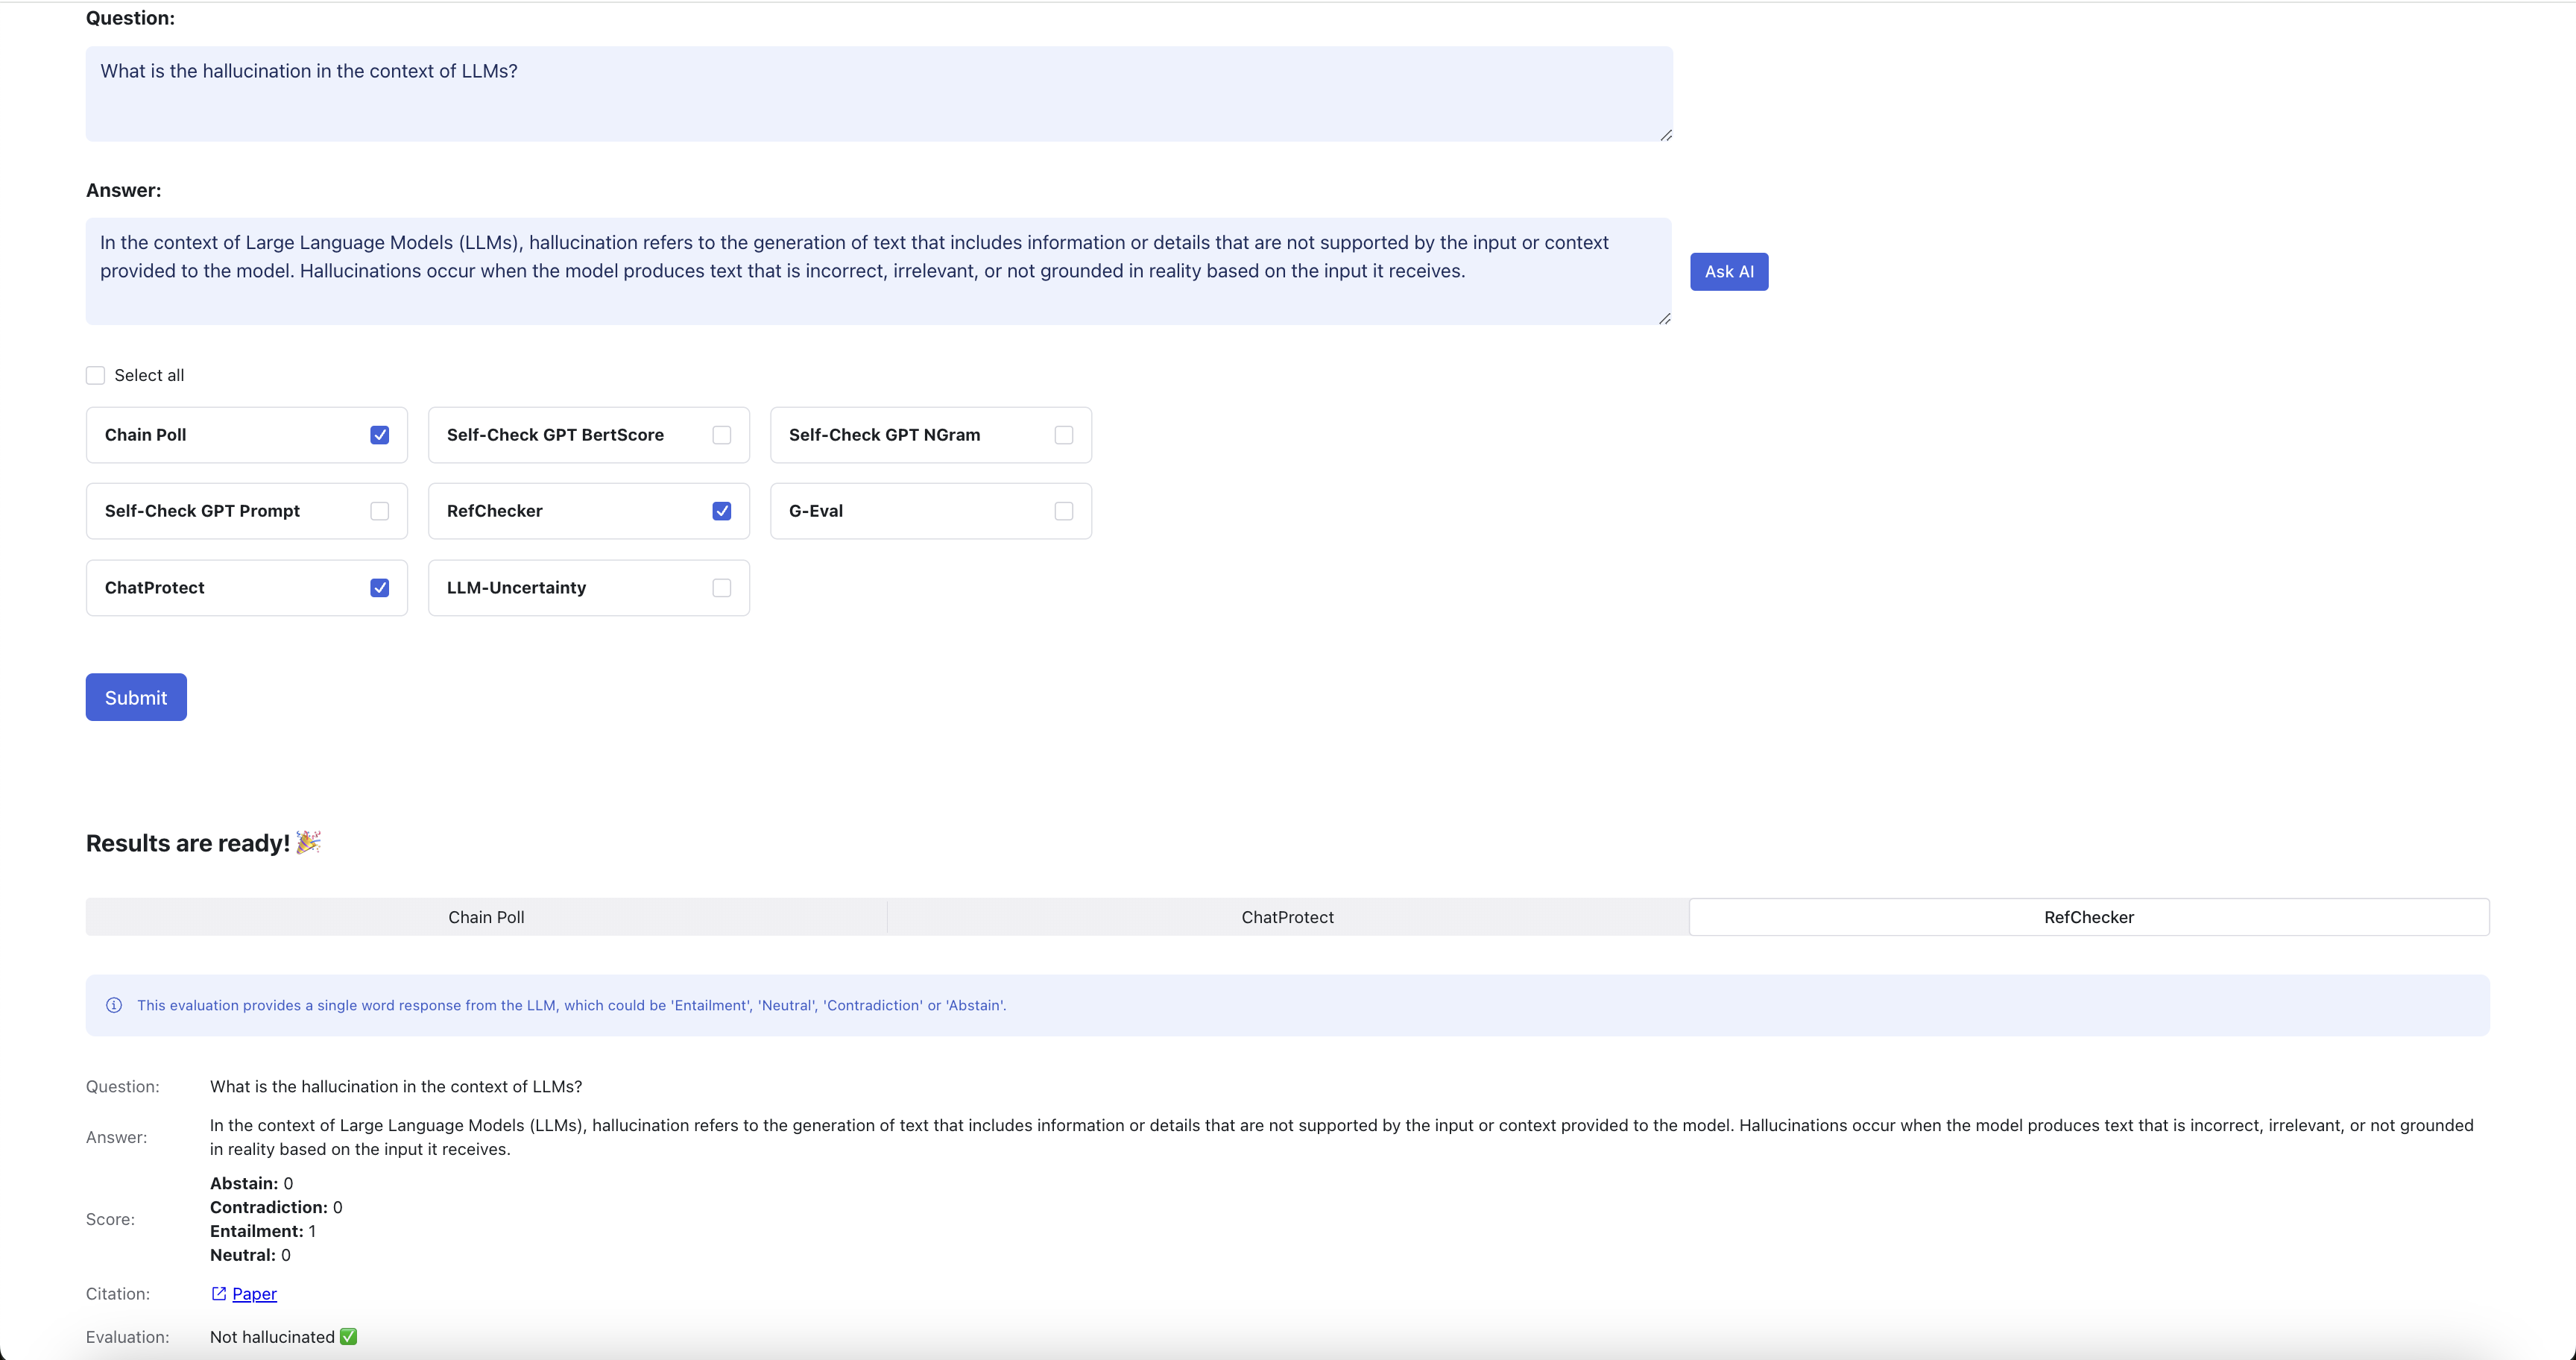Click the info icon in evaluation notice

[114, 1005]
